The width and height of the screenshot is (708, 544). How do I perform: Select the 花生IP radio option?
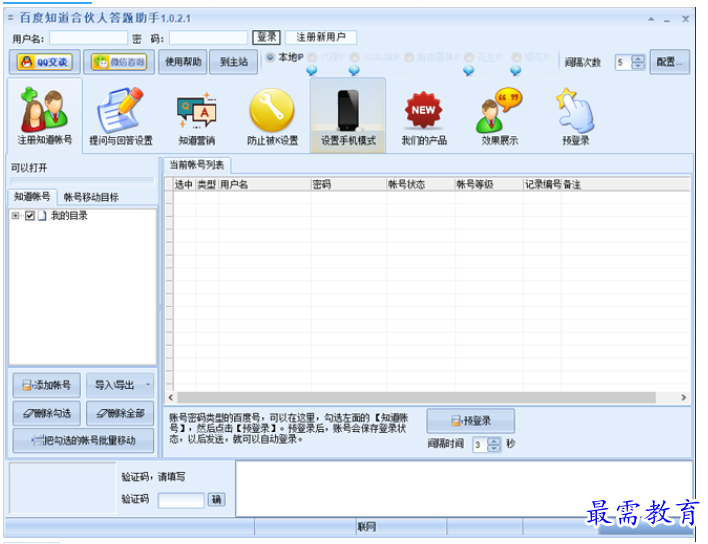click(469, 57)
